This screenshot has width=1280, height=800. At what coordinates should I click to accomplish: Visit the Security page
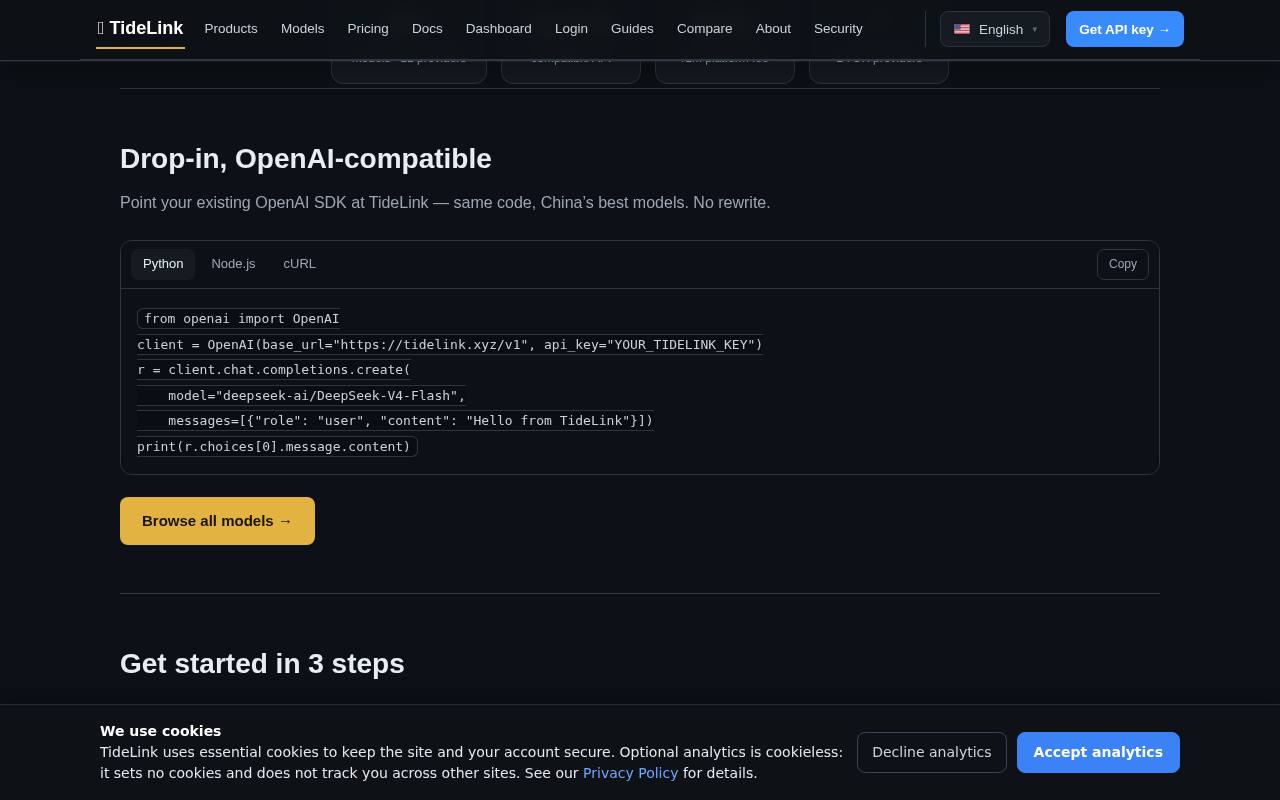(838, 29)
